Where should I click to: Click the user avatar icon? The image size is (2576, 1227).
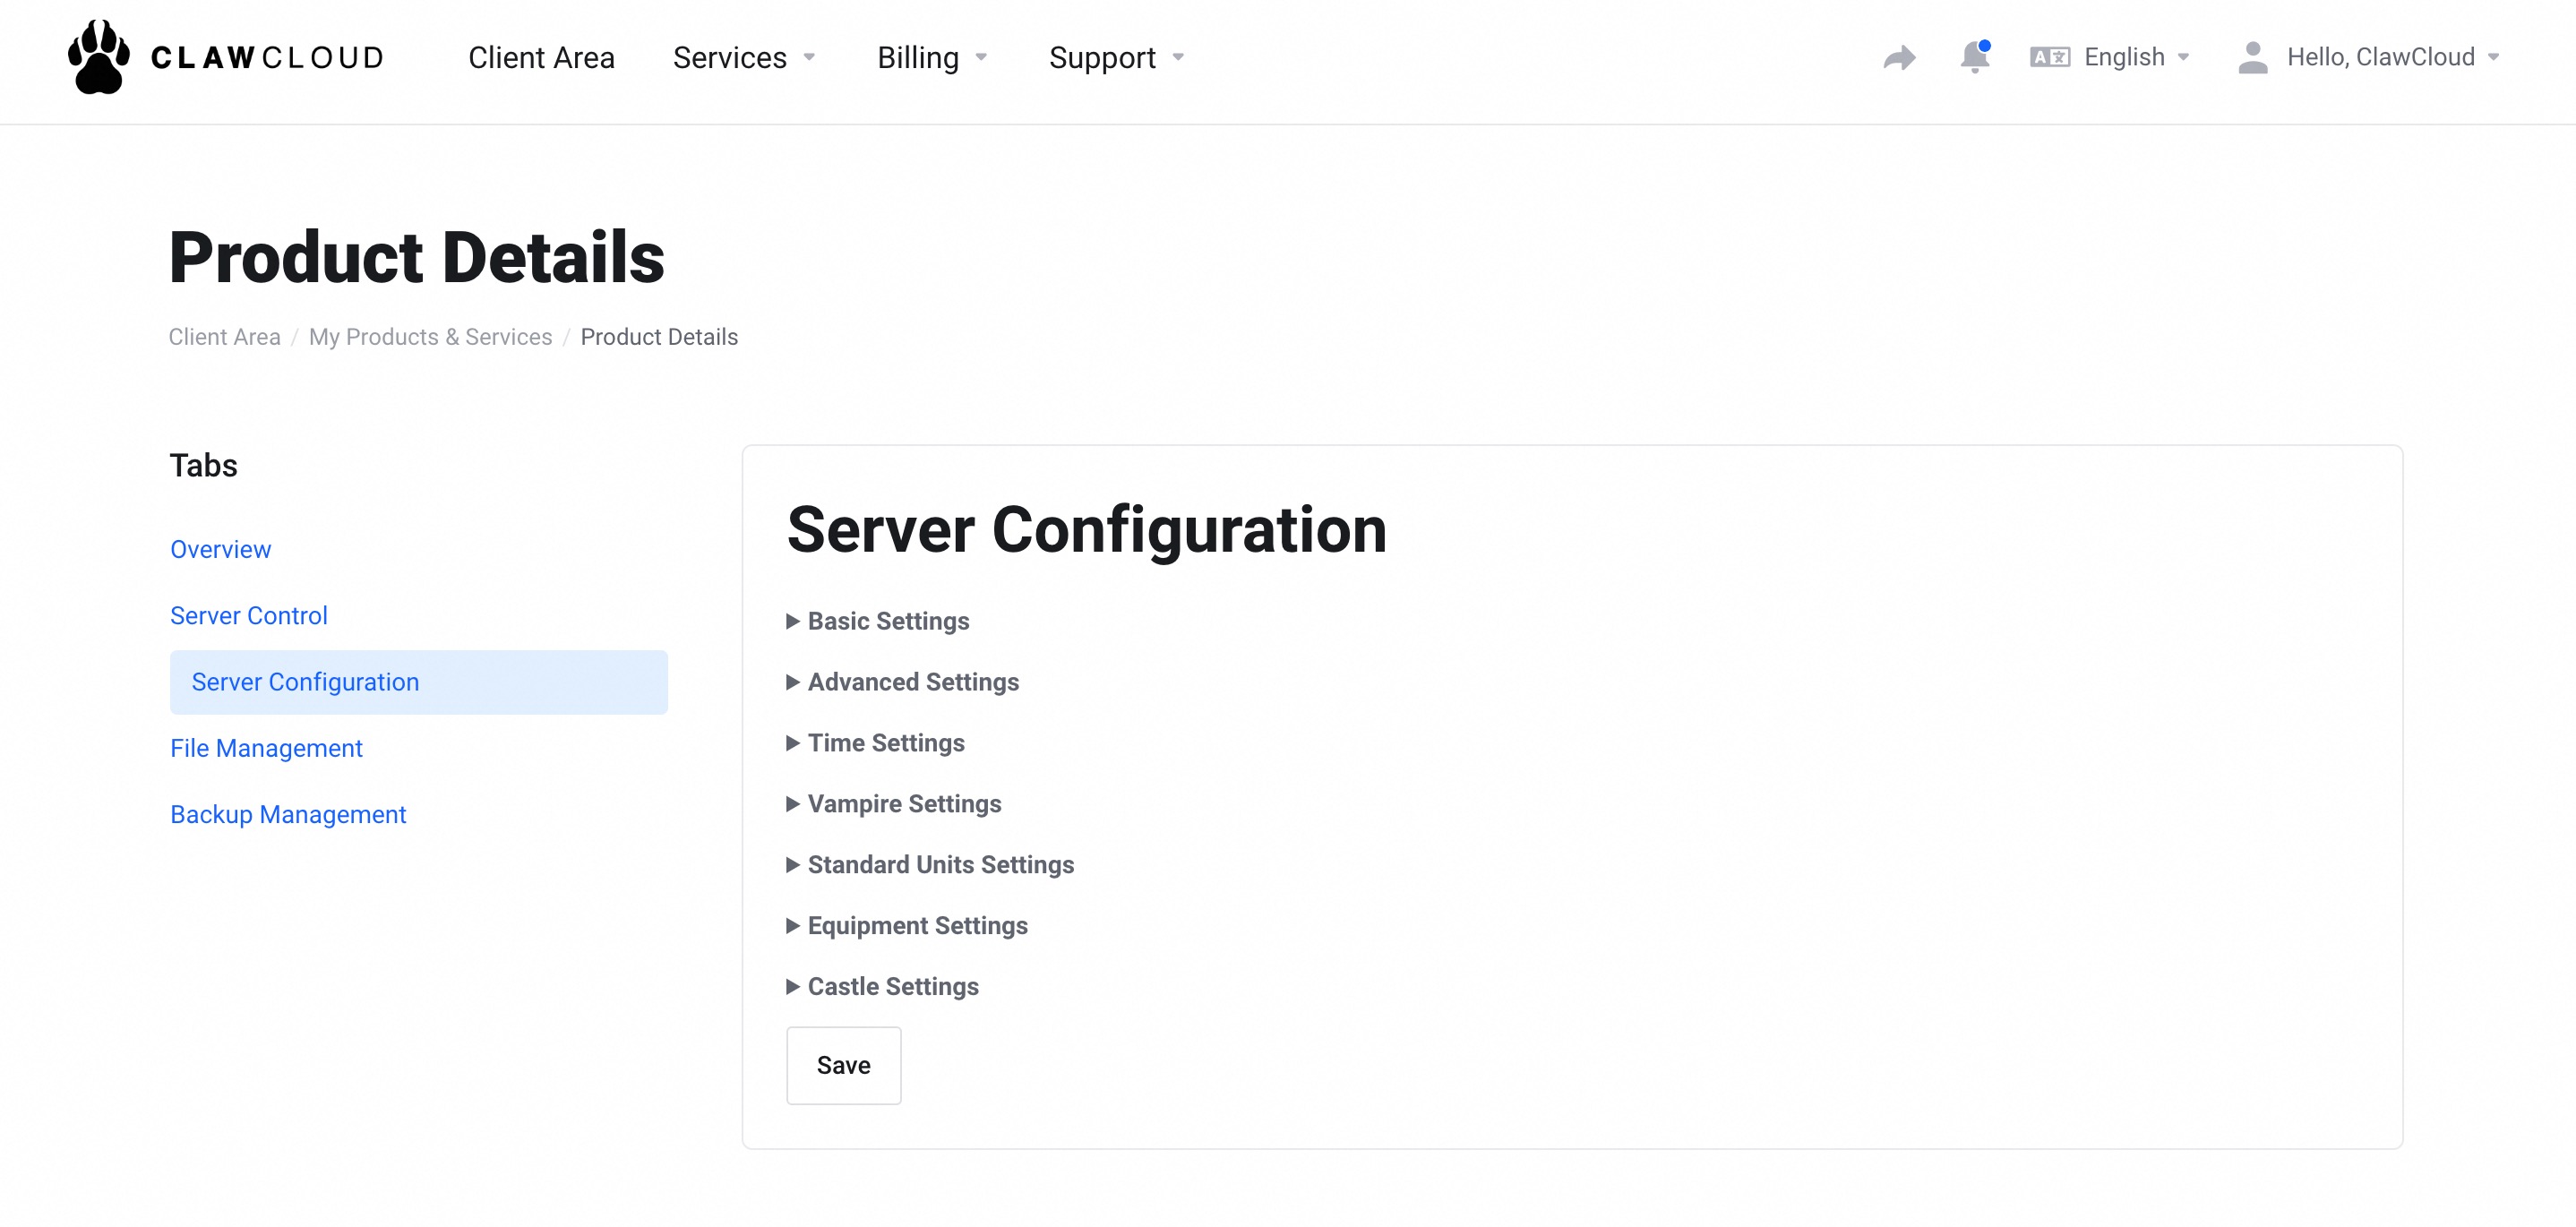[2252, 57]
